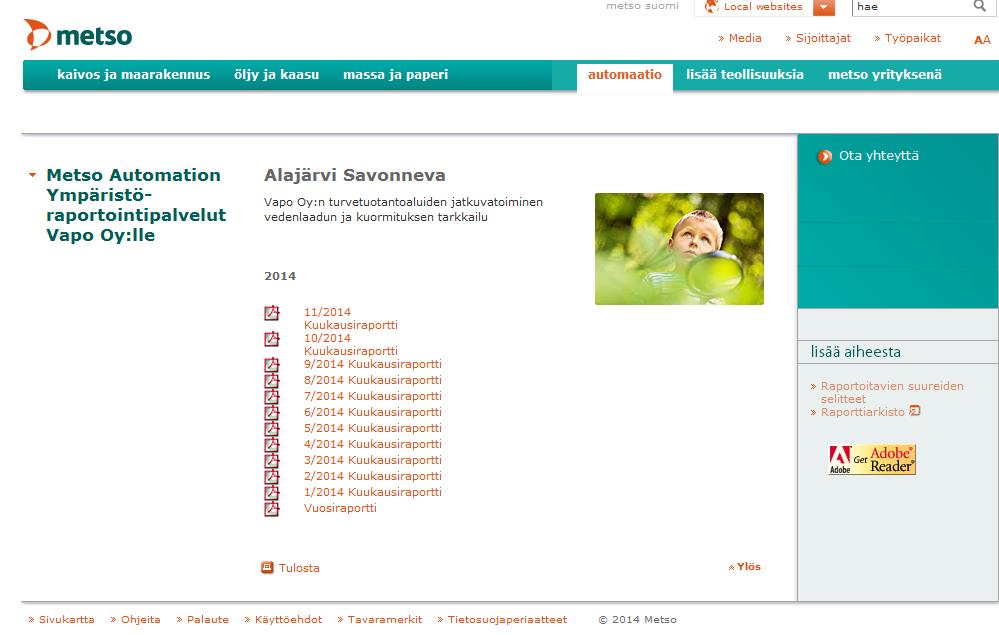
Task: Open the PDF icon for 11/2014 report
Action: (272, 313)
